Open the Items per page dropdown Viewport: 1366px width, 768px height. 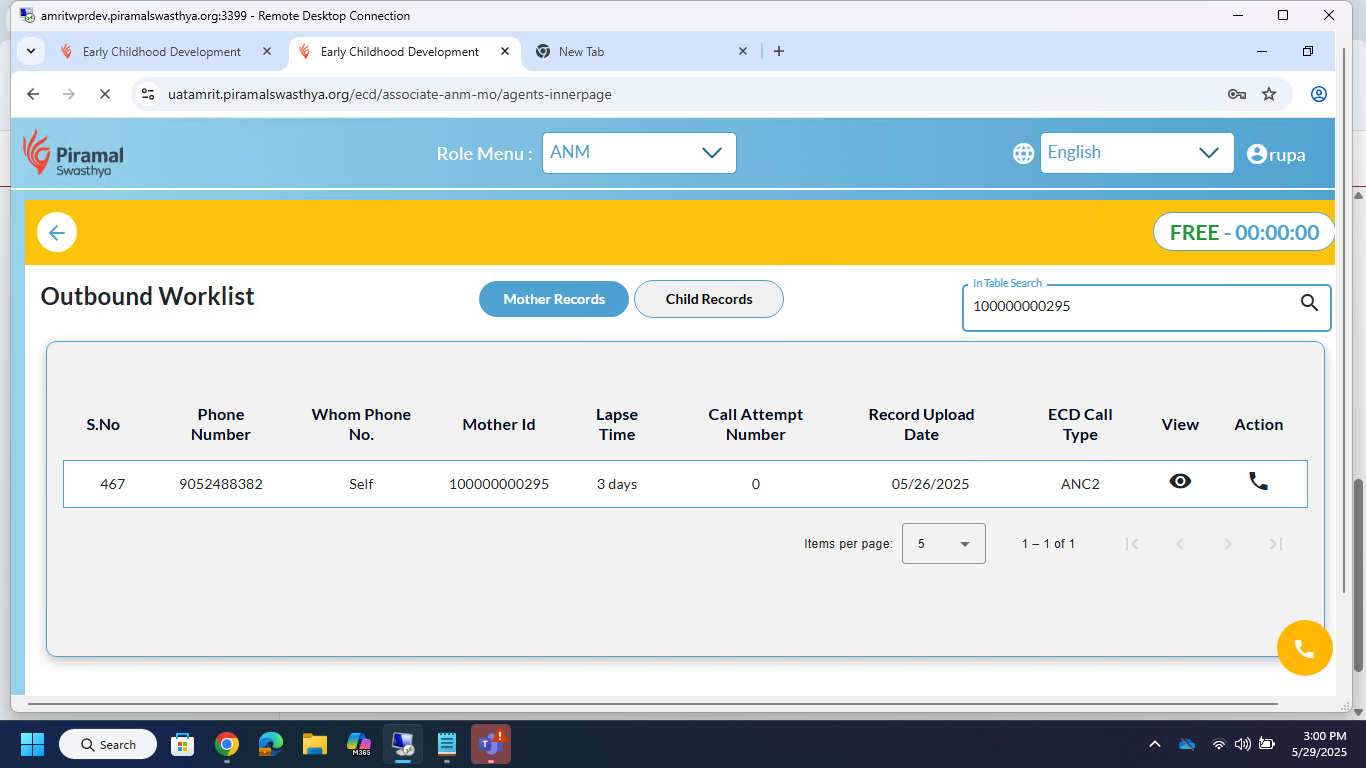943,544
